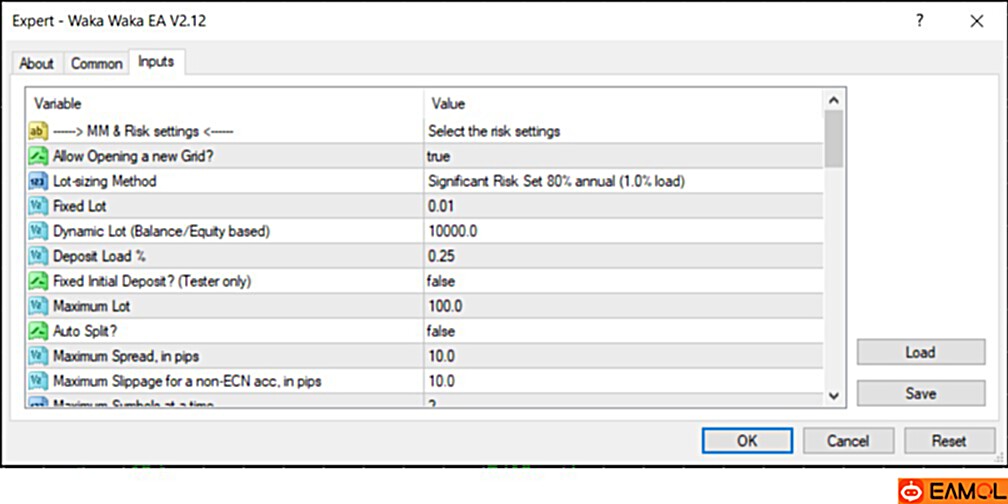Image resolution: width=1008 pixels, height=504 pixels.
Task: Click the double icon beside Fixed Lot
Action: [x=39, y=206]
